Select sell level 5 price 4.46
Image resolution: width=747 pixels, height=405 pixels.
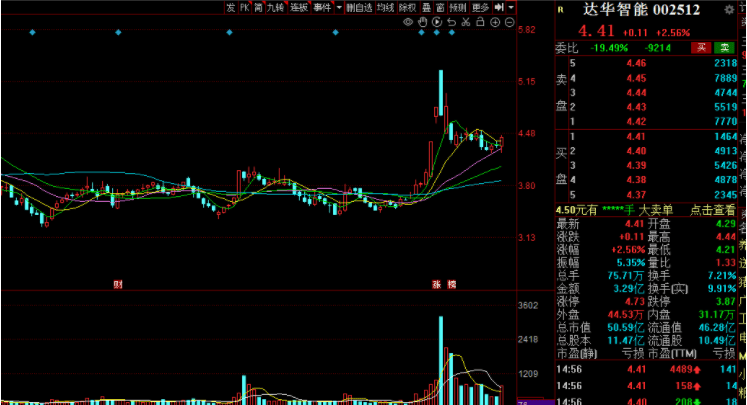pos(636,63)
